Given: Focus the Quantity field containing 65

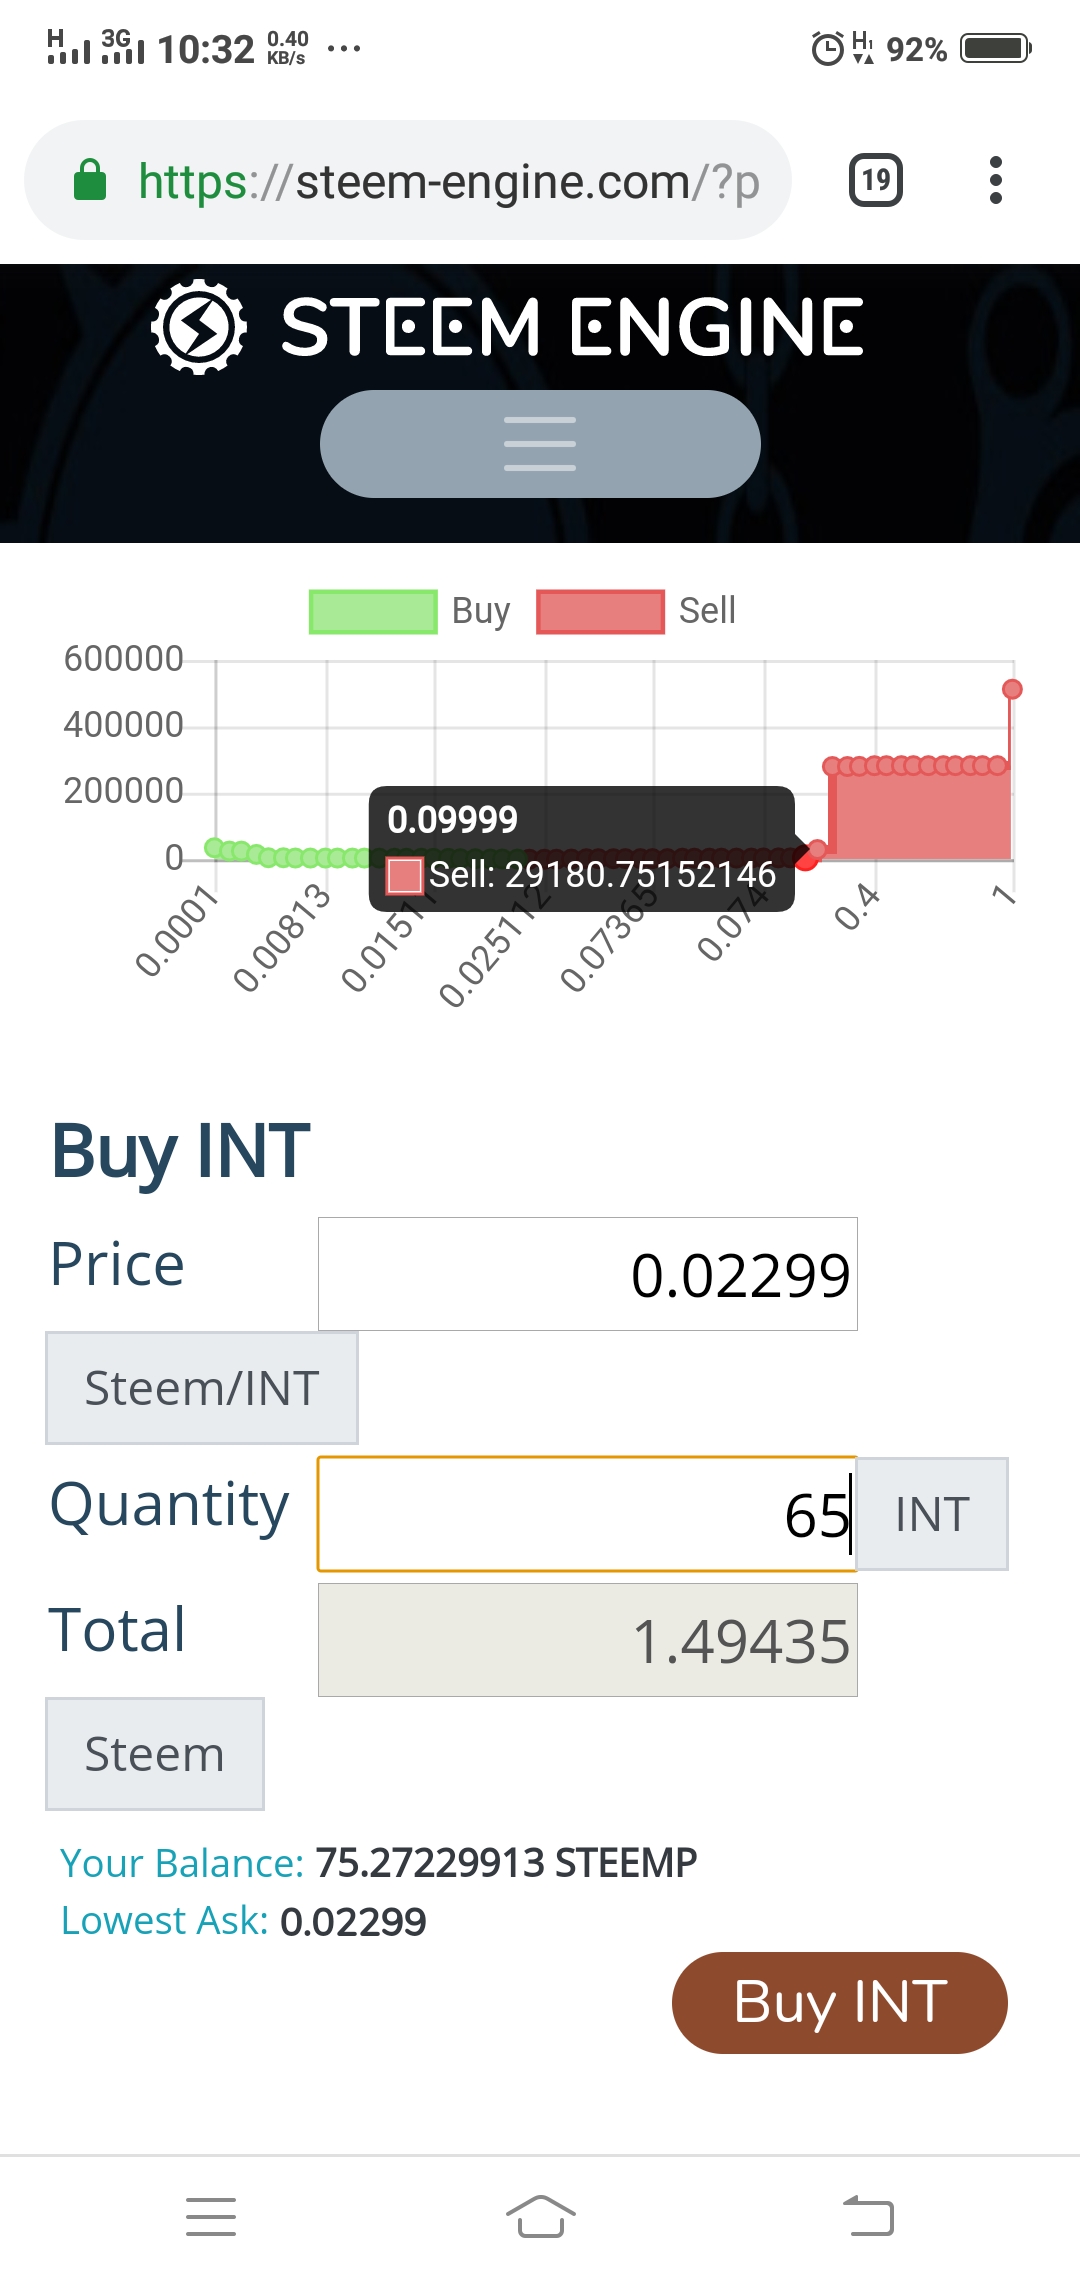Looking at the screenshot, I should [x=588, y=1514].
